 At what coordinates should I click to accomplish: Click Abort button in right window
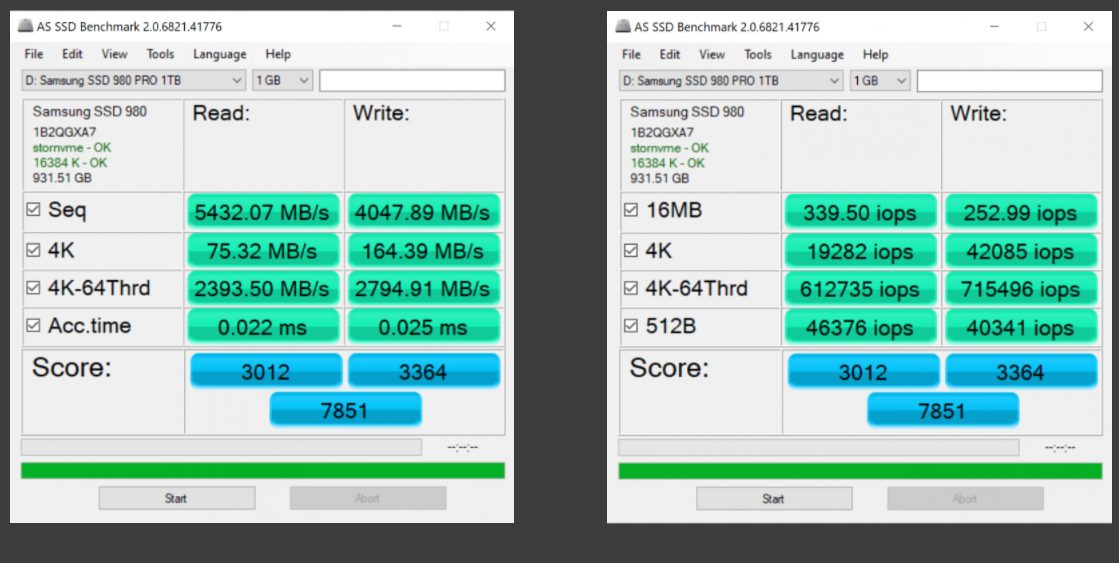(x=965, y=499)
